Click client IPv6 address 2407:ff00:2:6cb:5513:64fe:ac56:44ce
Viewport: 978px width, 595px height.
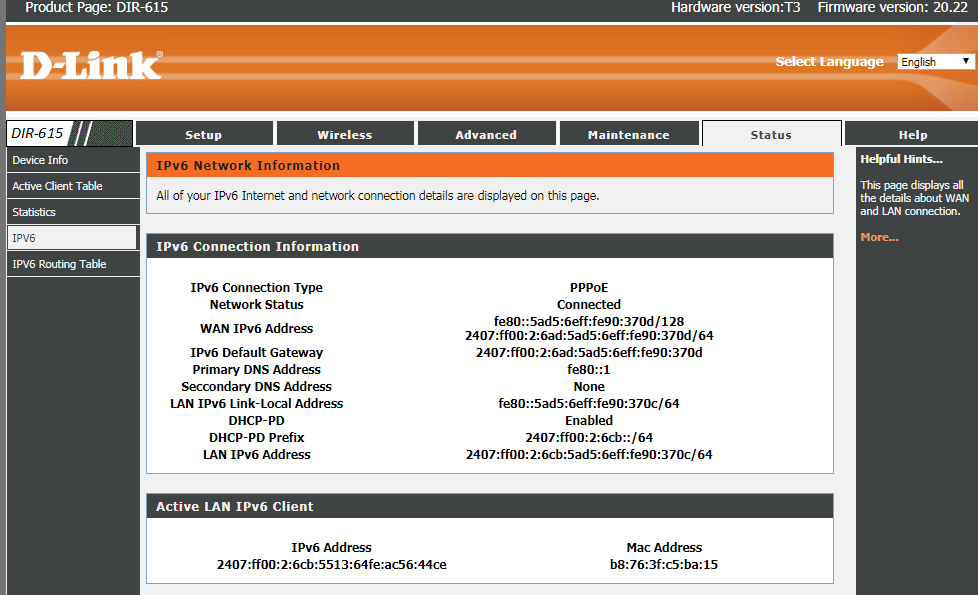pyautogui.click(x=331, y=564)
